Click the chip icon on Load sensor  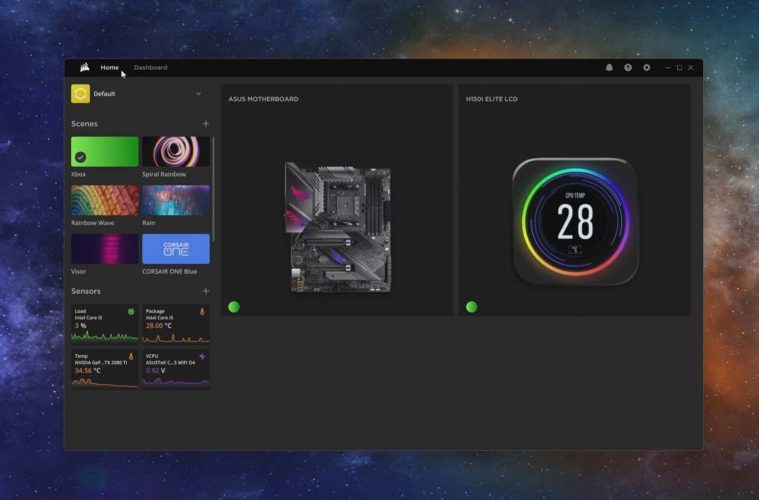[131, 312]
